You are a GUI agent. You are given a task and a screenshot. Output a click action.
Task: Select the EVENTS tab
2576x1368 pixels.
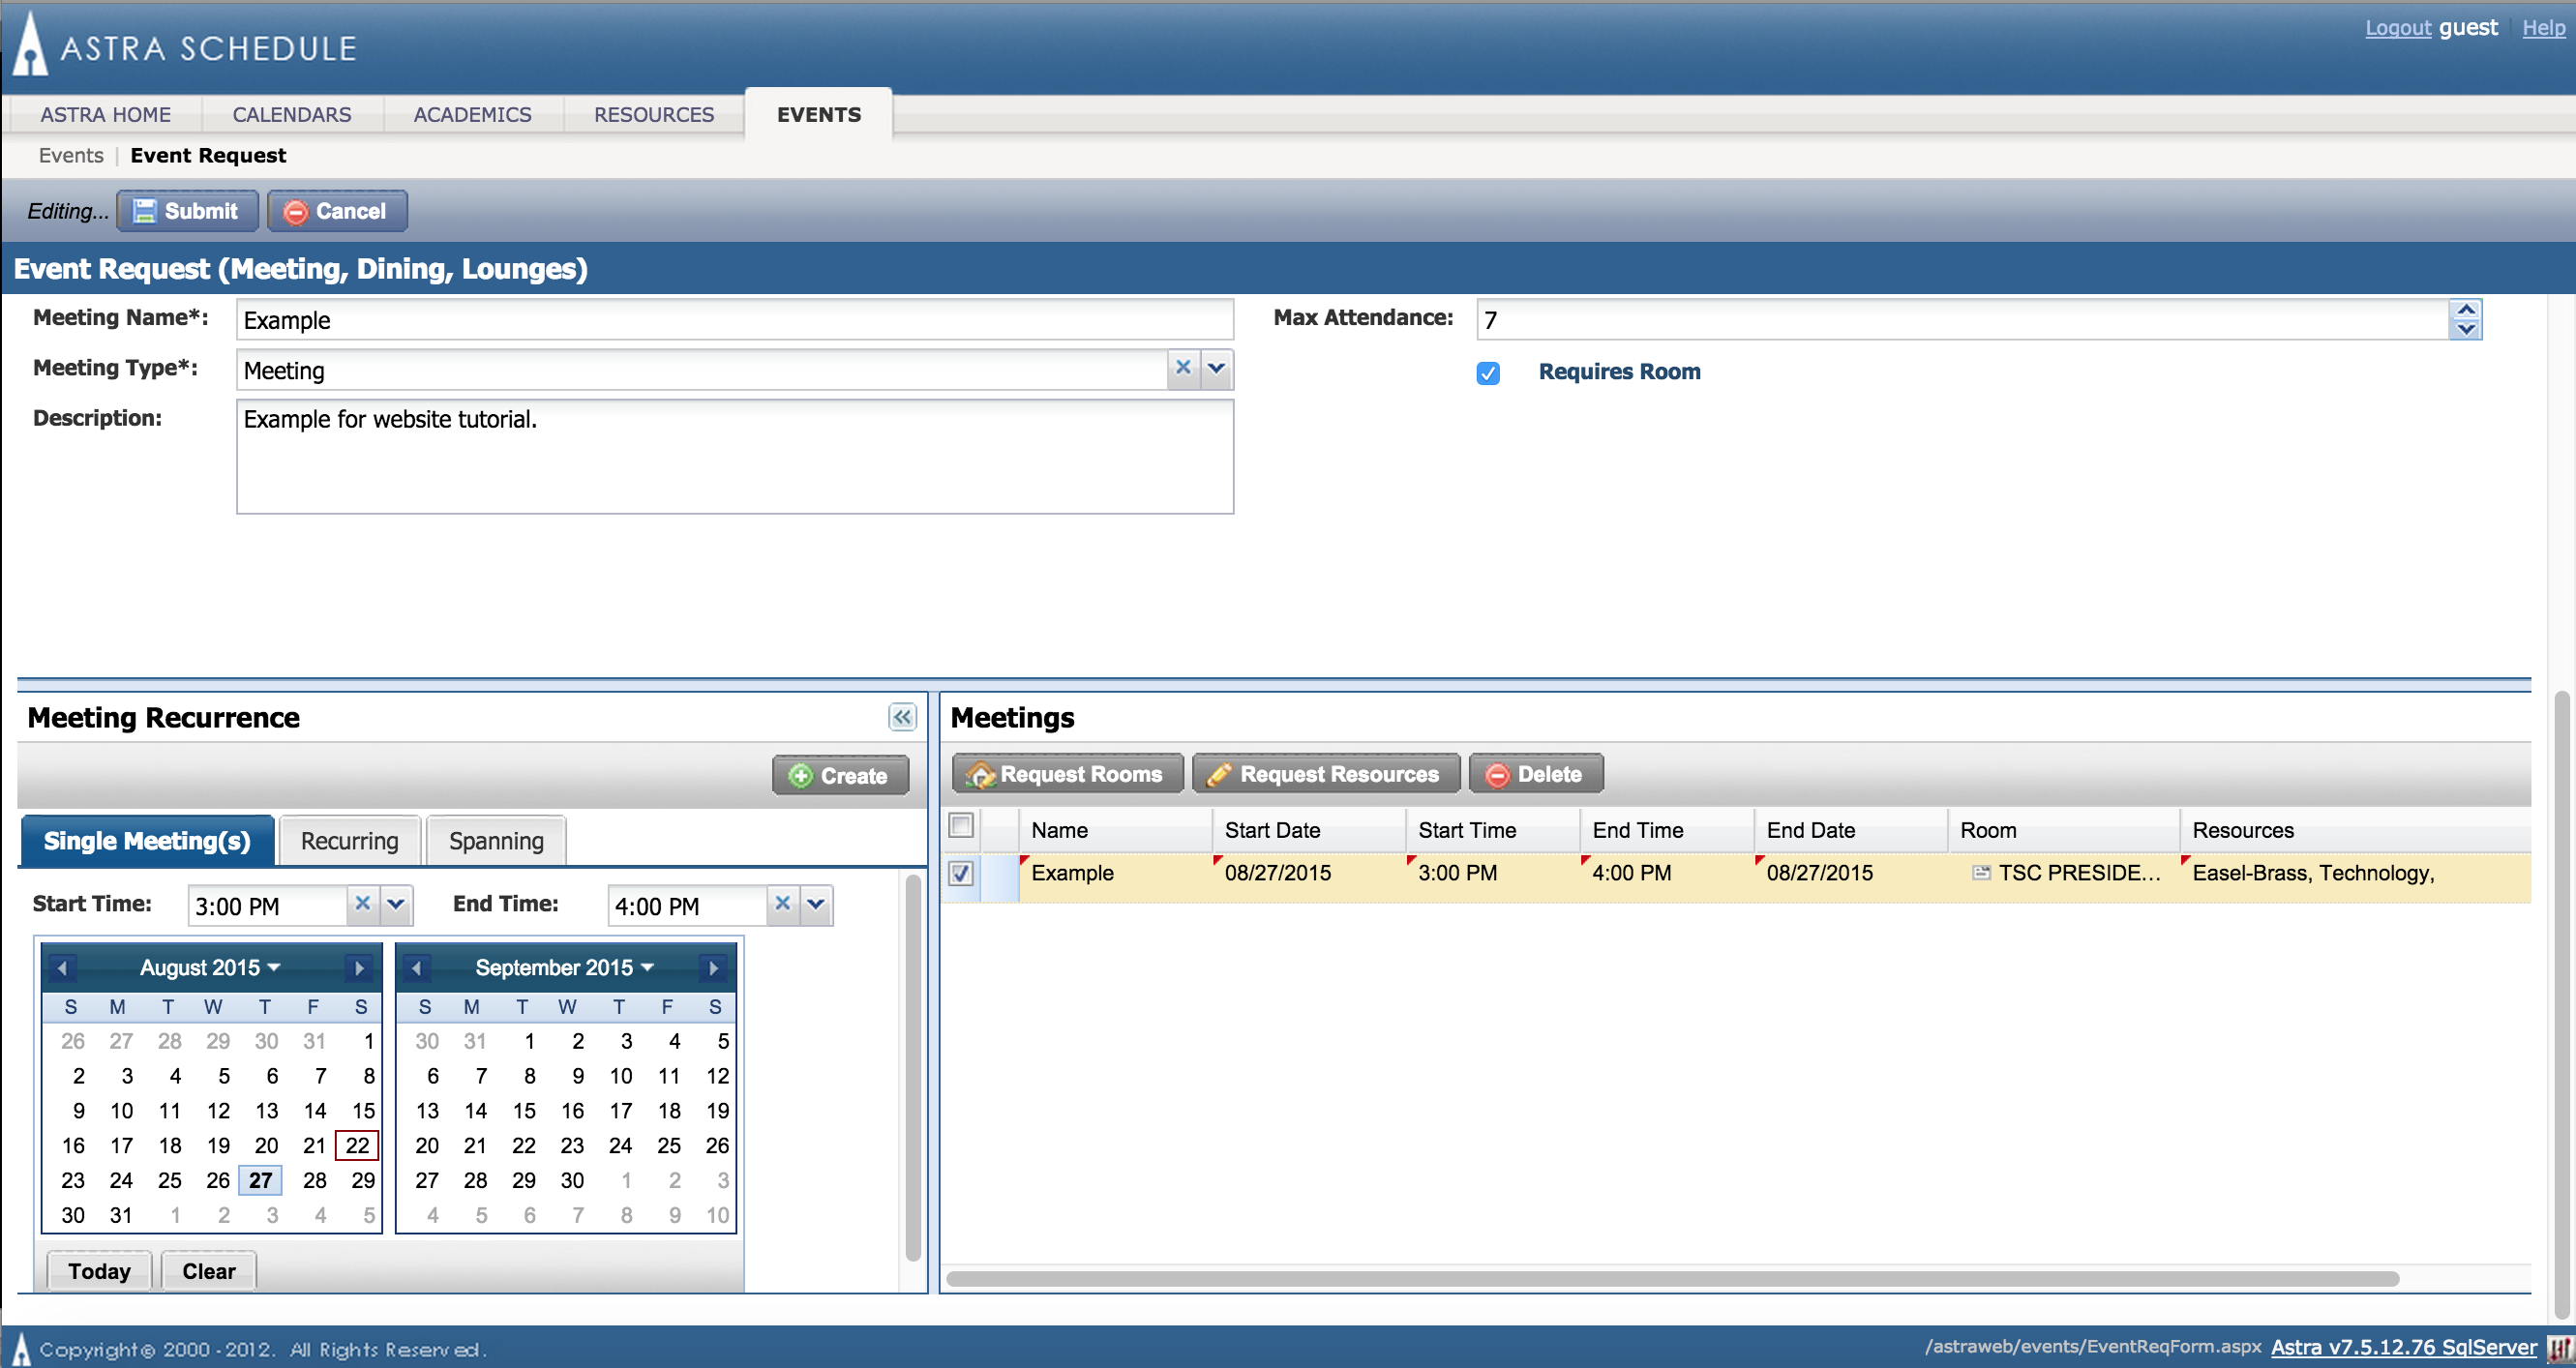pyautogui.click(x=819, y=114)
